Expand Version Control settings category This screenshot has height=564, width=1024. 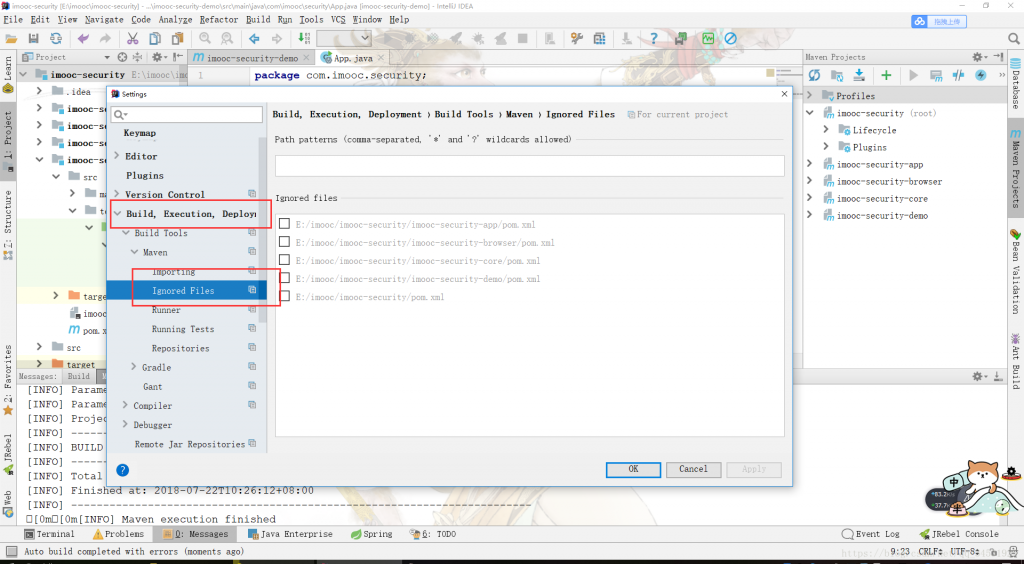pyautogui.click(x=117, y=195)
